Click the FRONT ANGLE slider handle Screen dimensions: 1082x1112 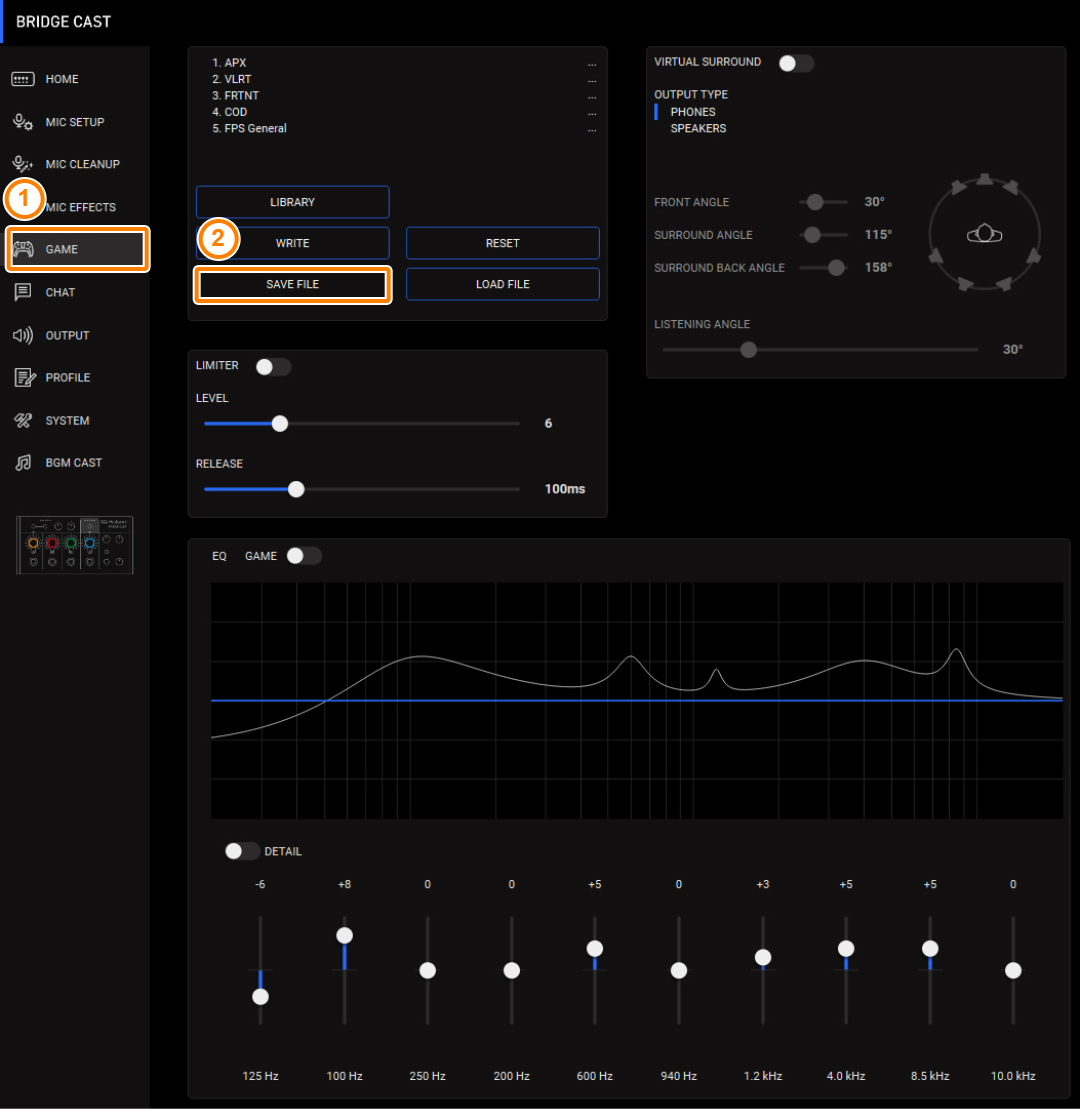[815, 202]
